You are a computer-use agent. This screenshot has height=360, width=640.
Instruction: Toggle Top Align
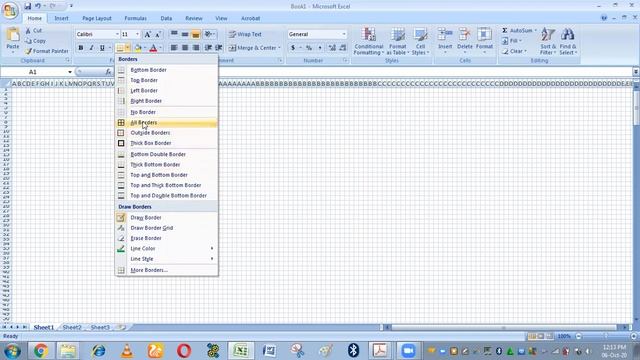point(174,34)
